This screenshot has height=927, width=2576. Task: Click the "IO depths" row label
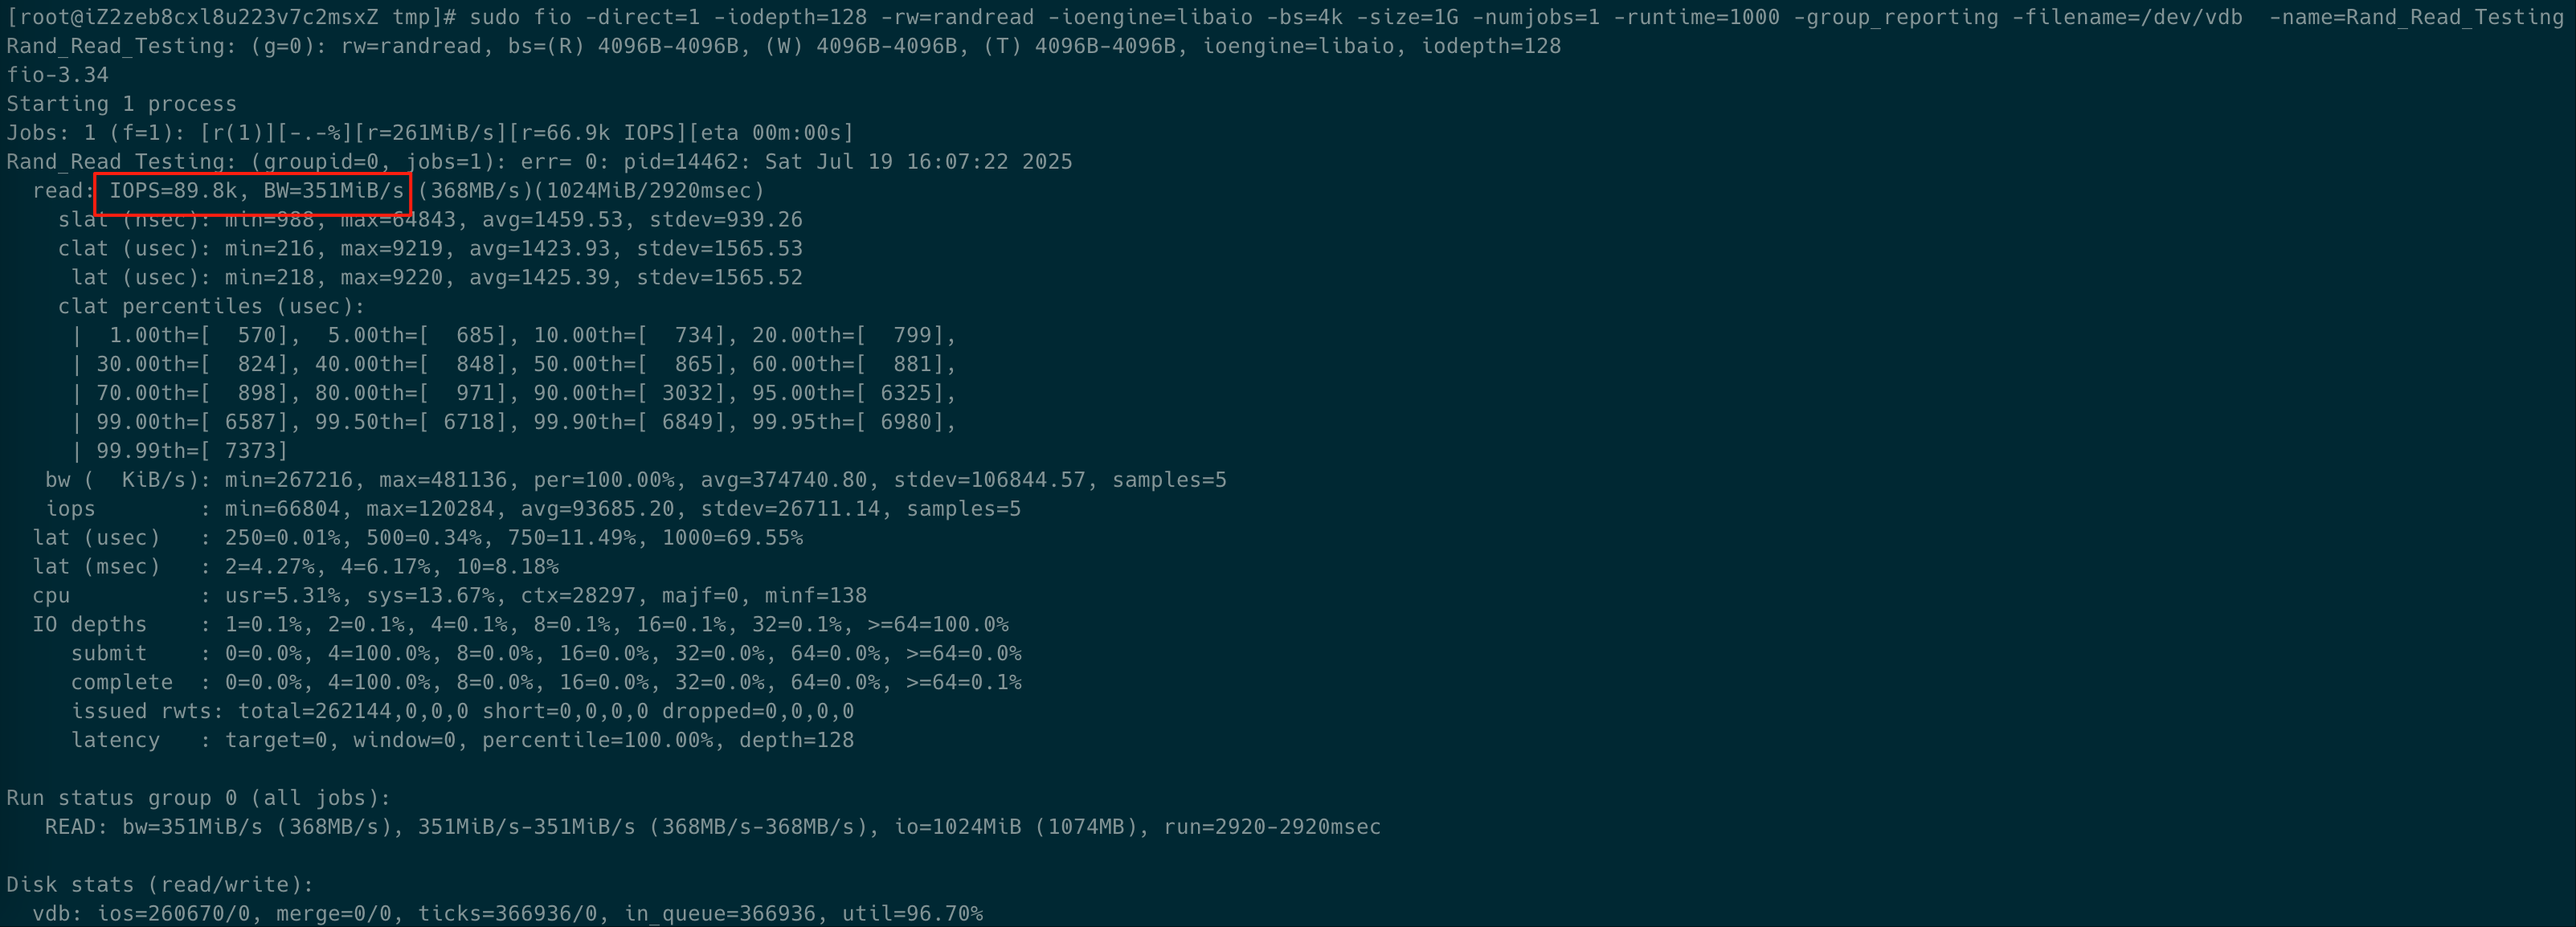click(x=89, y=625)
